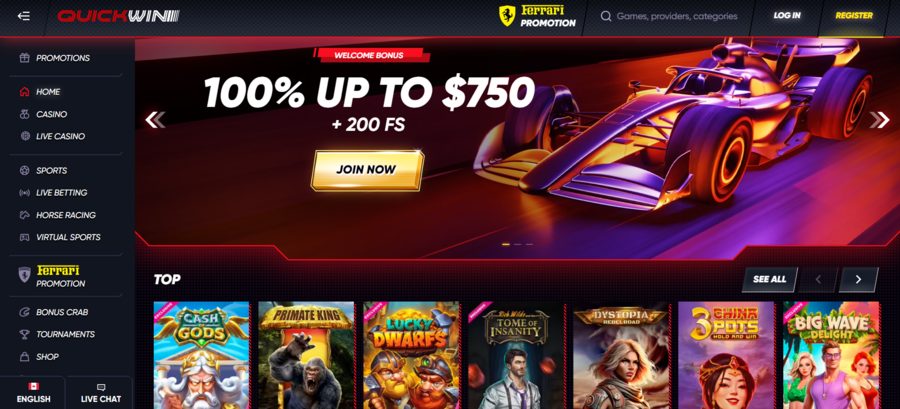Viewport: 900px width, 409px height.
Task: Show the previous banner slide
Action: click(x=155, y=120)
